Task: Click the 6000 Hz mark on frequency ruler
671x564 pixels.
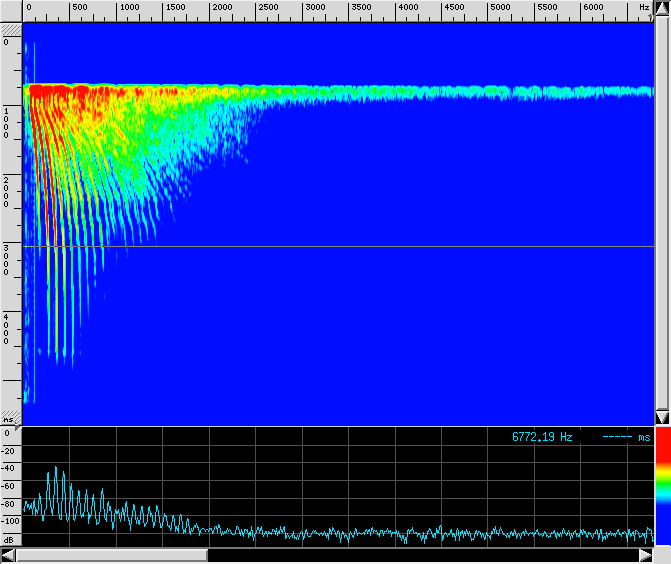Action: point(596,7)
